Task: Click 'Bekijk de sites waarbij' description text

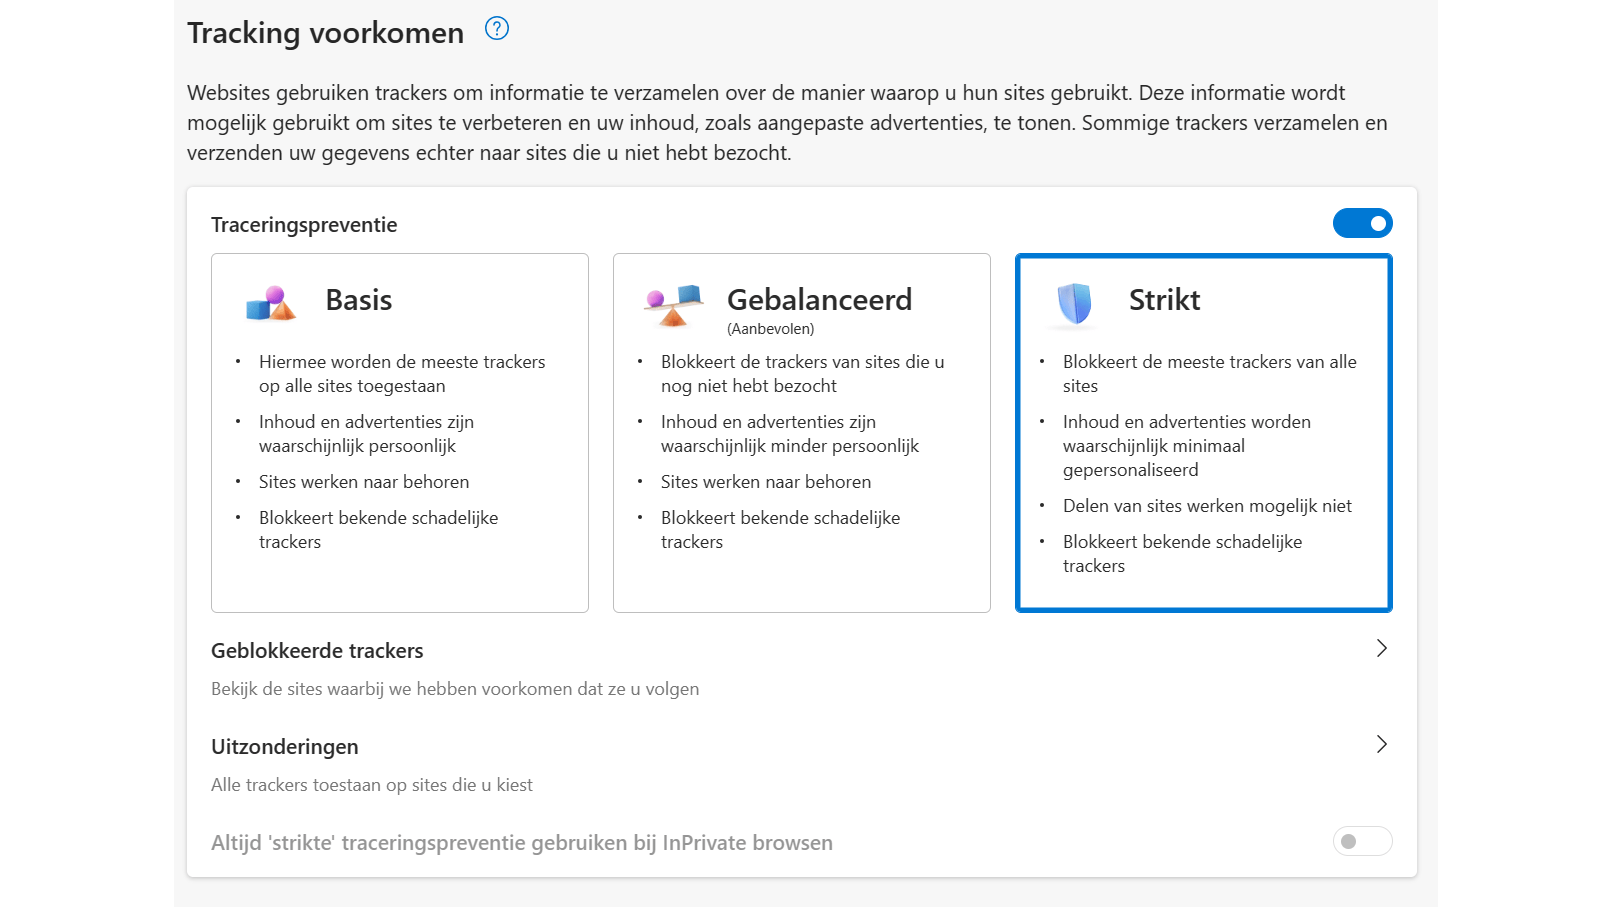Action: (455, 689)
